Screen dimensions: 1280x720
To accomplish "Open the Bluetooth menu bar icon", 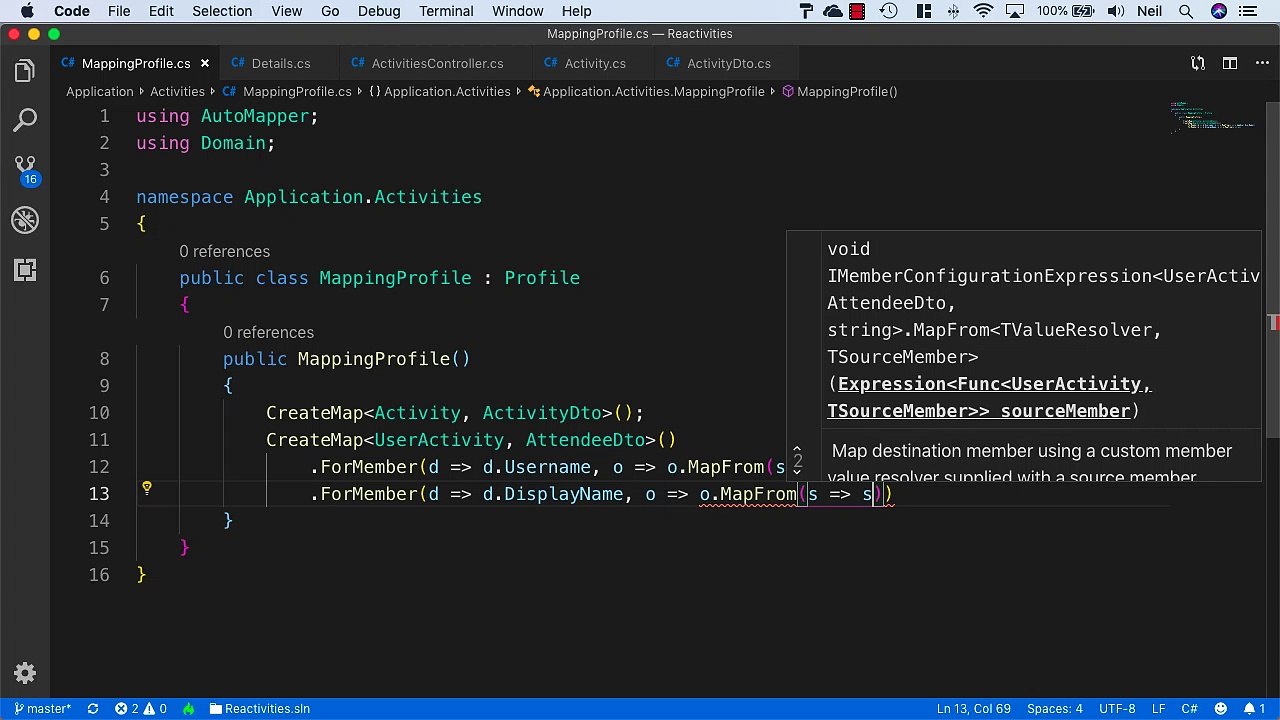I will tap(953, 11).
